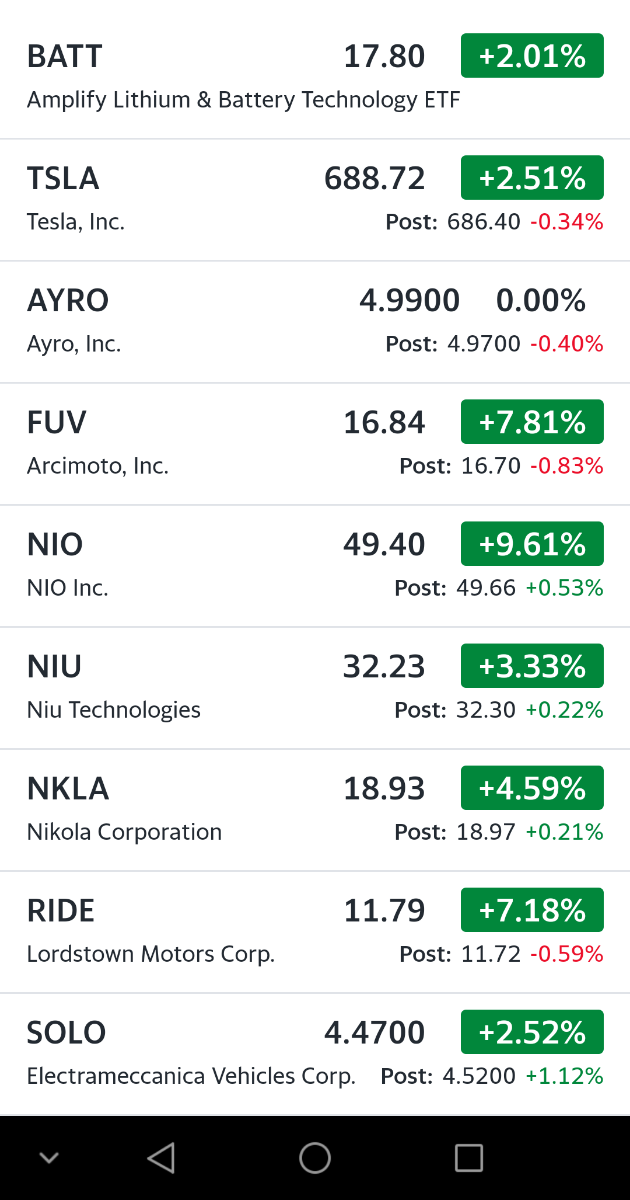Open the TSLA ticker symbol
The height and width of the screenshot is (1200, 630).
point(63,178)
